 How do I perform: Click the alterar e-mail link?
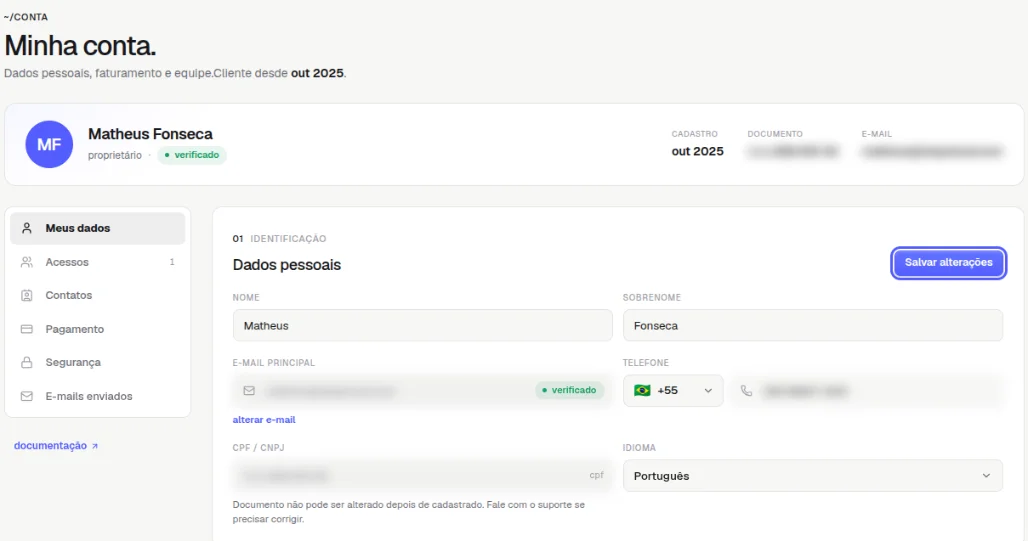click(x=264, y=420)
